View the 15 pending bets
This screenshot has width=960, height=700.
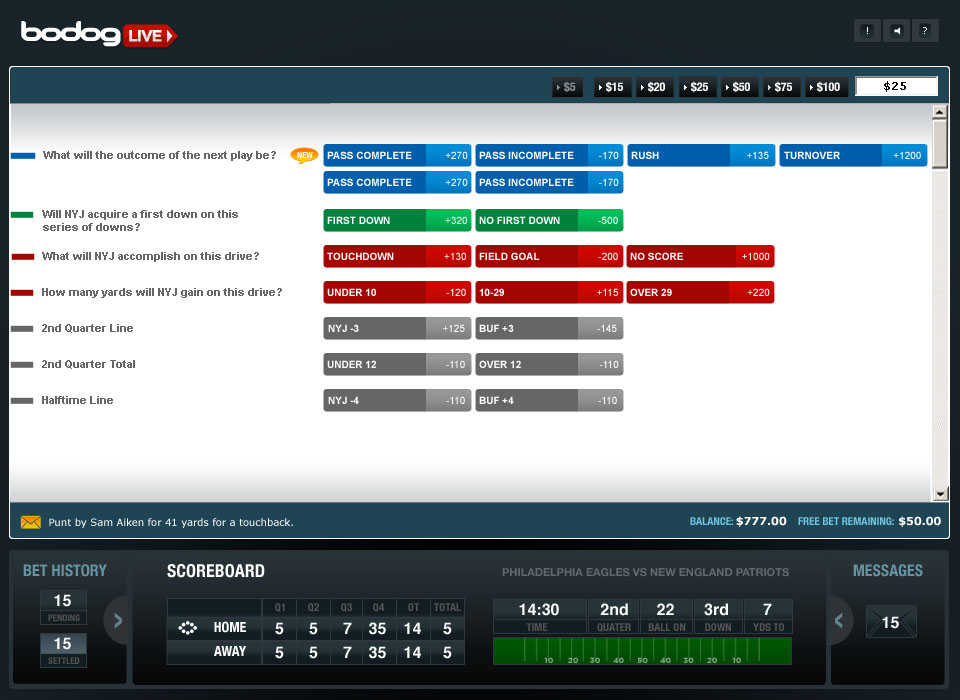[63, 607]
